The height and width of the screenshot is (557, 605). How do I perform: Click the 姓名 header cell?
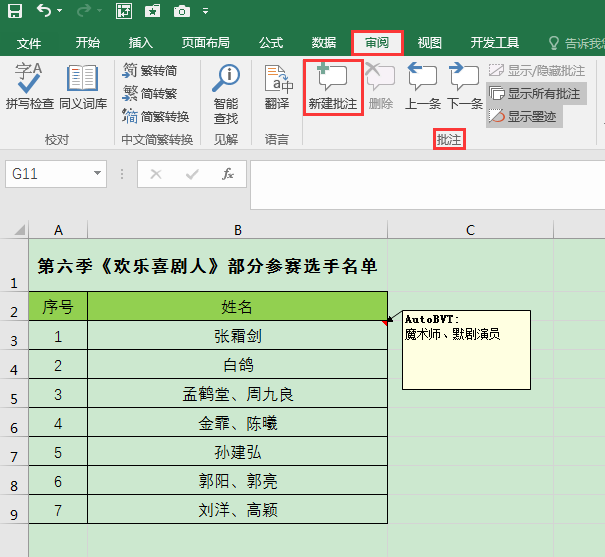point(237,306)
